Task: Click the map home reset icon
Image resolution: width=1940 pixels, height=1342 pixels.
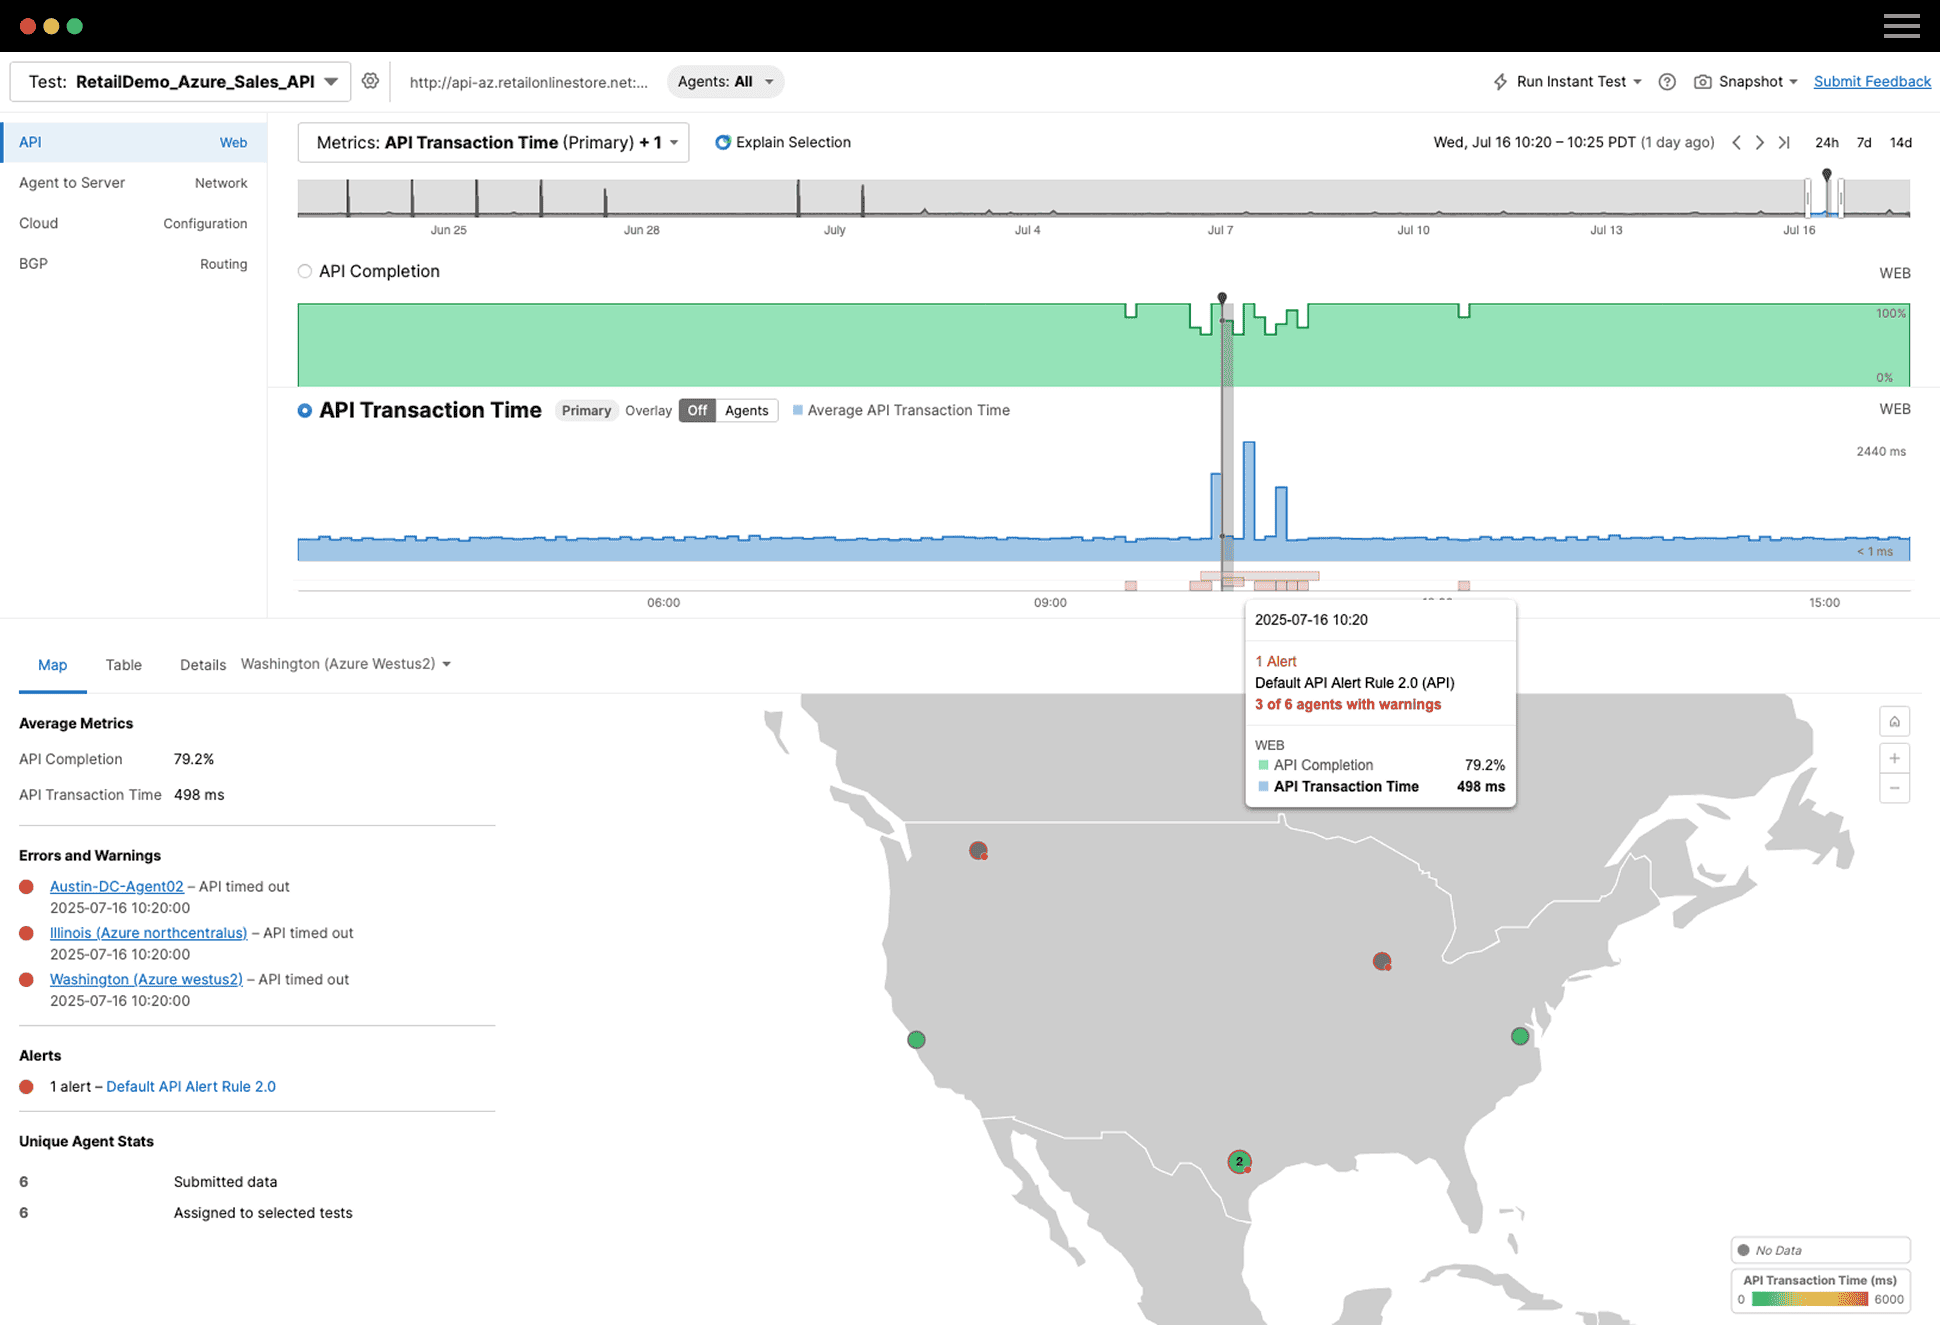Action: (1894, 721)
